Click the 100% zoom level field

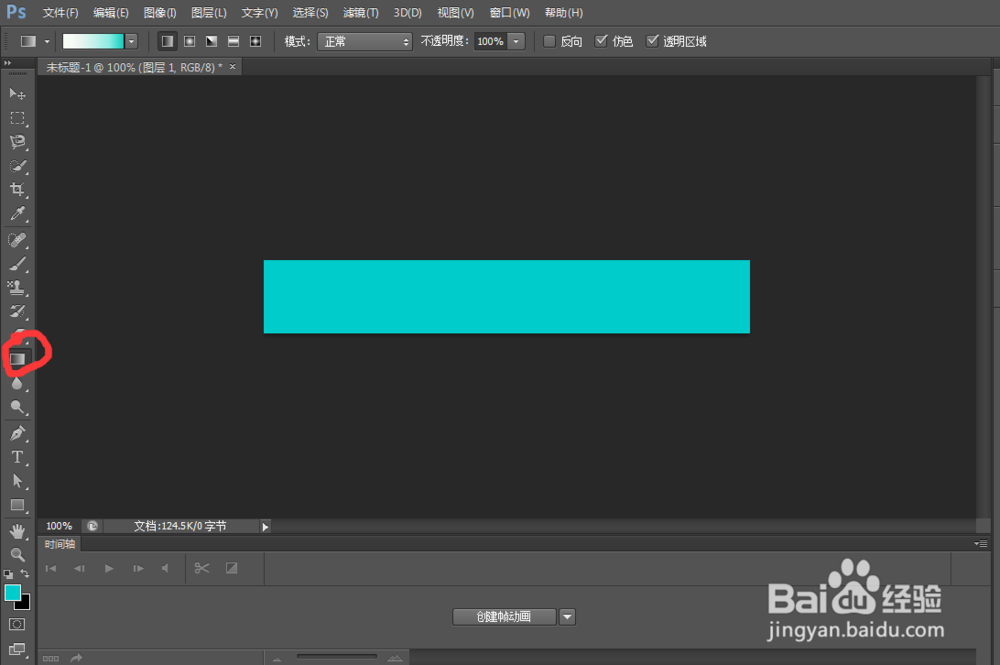[x=59, y=526]
